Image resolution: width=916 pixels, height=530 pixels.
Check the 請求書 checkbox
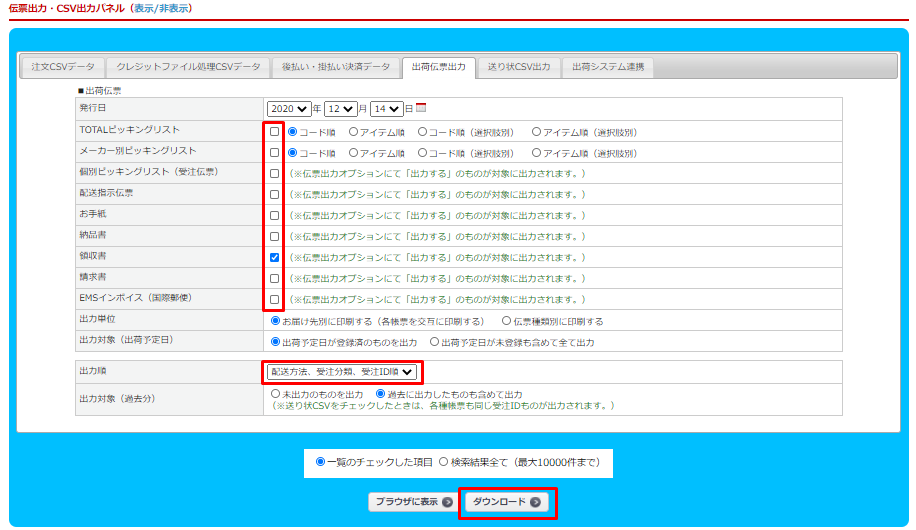[x=274, y=279]
